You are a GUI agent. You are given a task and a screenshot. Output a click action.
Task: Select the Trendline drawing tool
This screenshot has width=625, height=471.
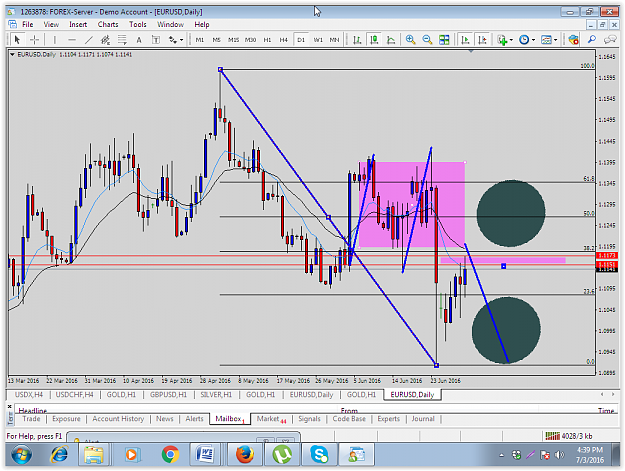[x=88, y=39]
